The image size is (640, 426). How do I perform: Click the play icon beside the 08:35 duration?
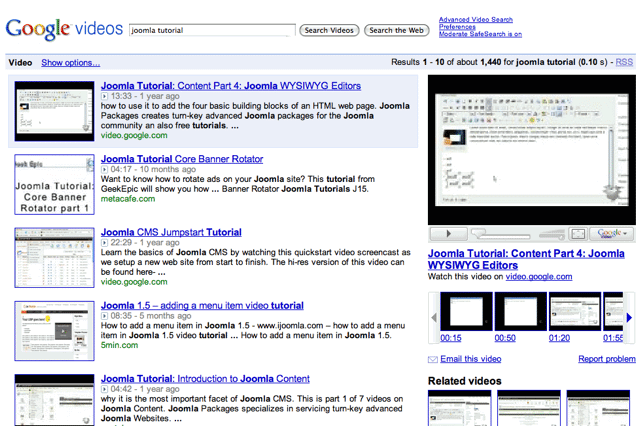pyautogui.click(x=104, y=316)
